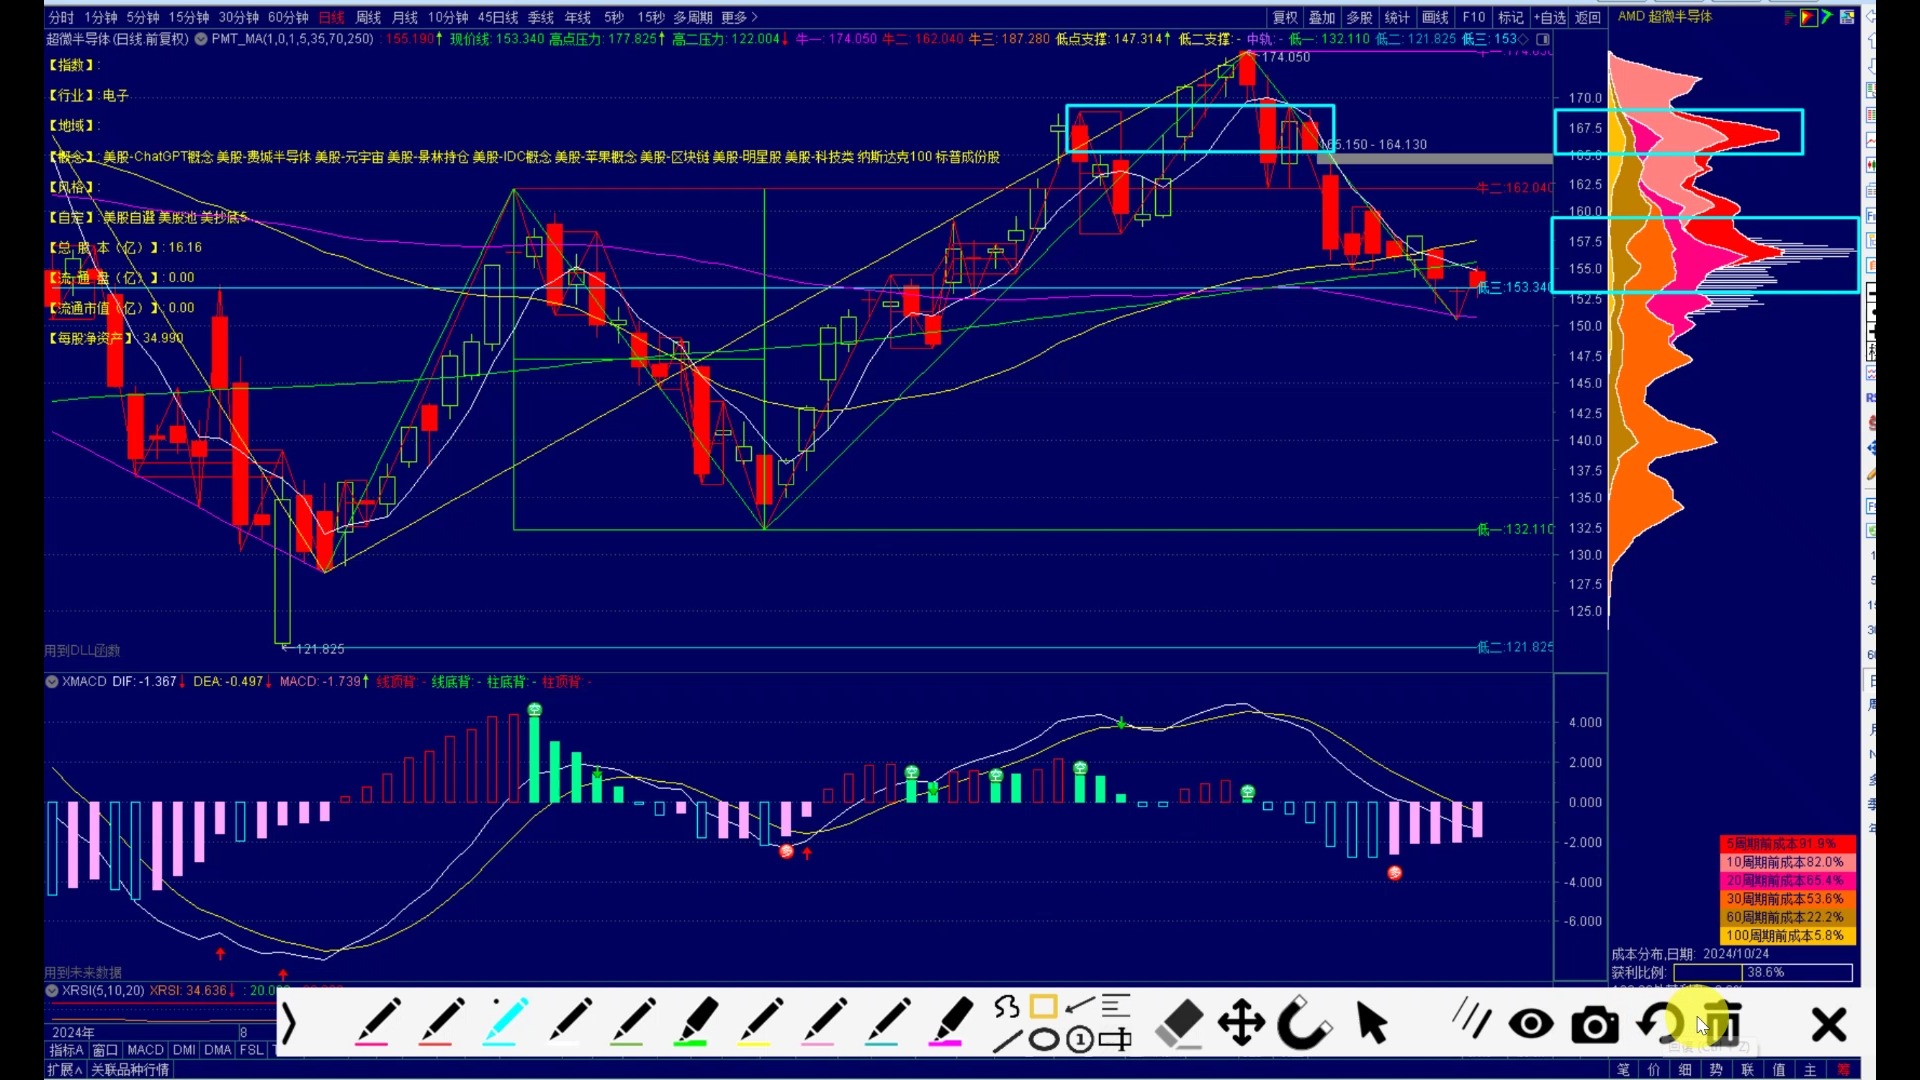Select the yellow-underlined pen tool
Image resolution: width=1920 pixels, height=1080 pixels.
pos(761,1023)
